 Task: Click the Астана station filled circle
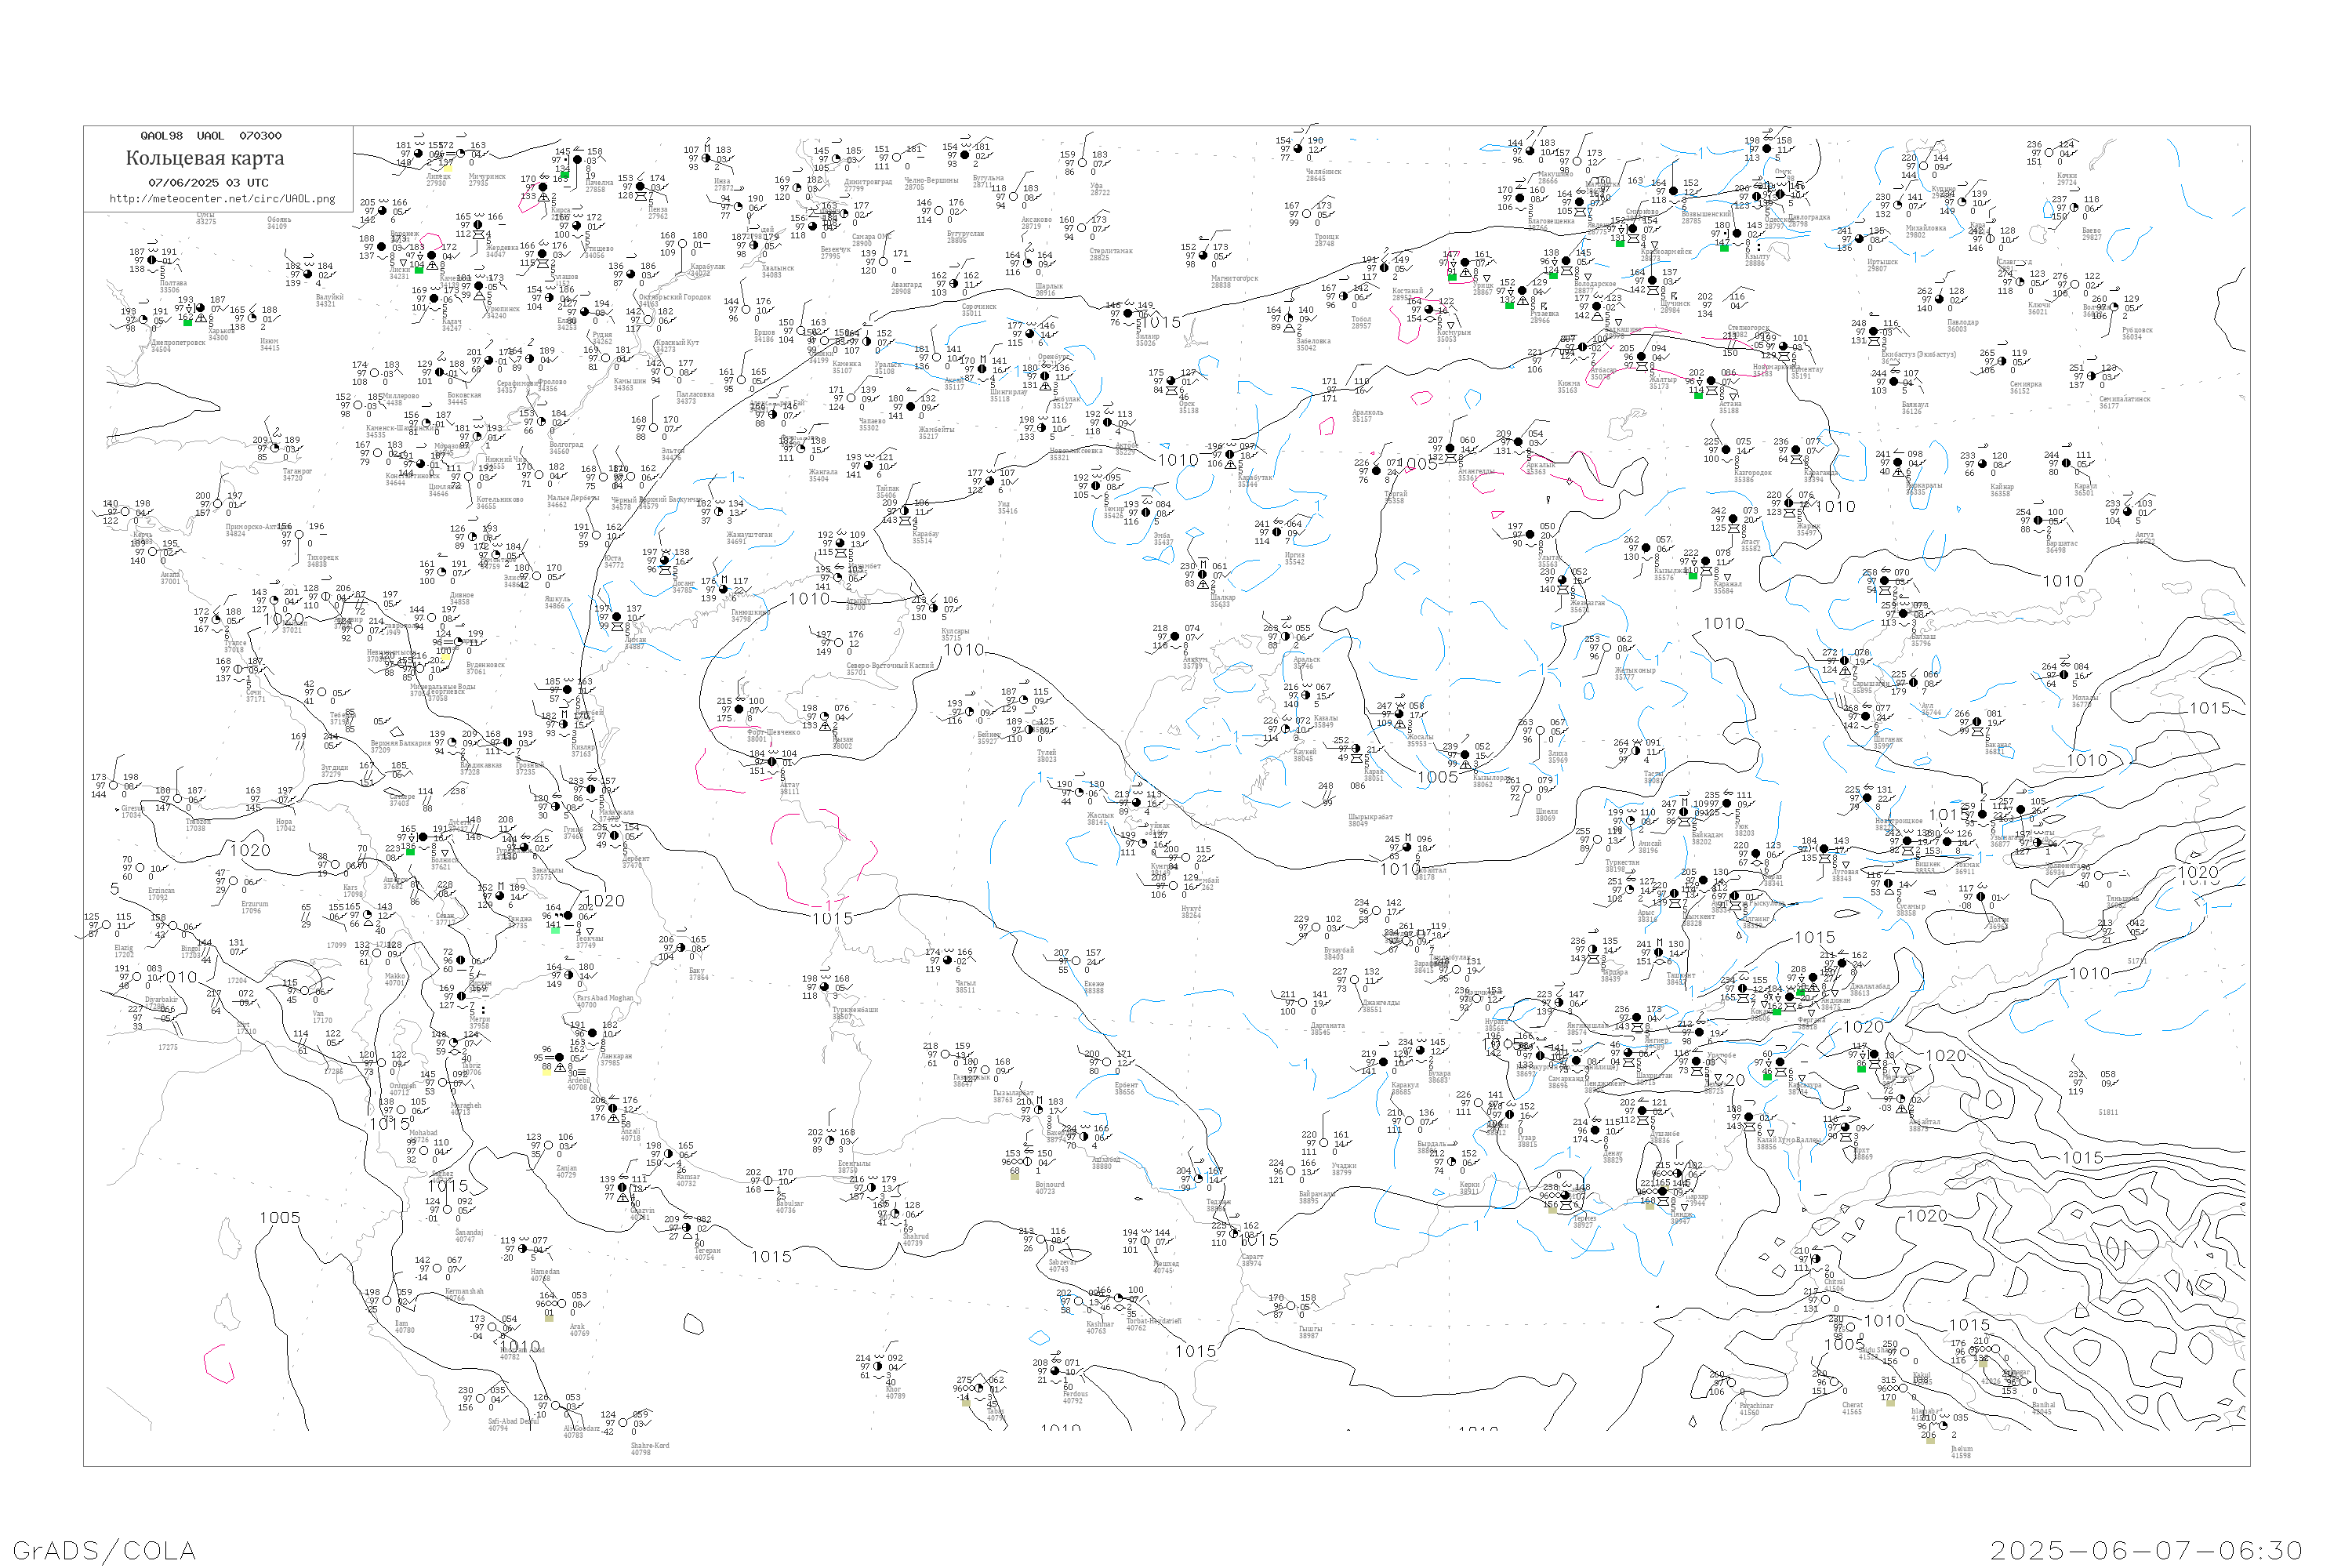(1712, 381)
